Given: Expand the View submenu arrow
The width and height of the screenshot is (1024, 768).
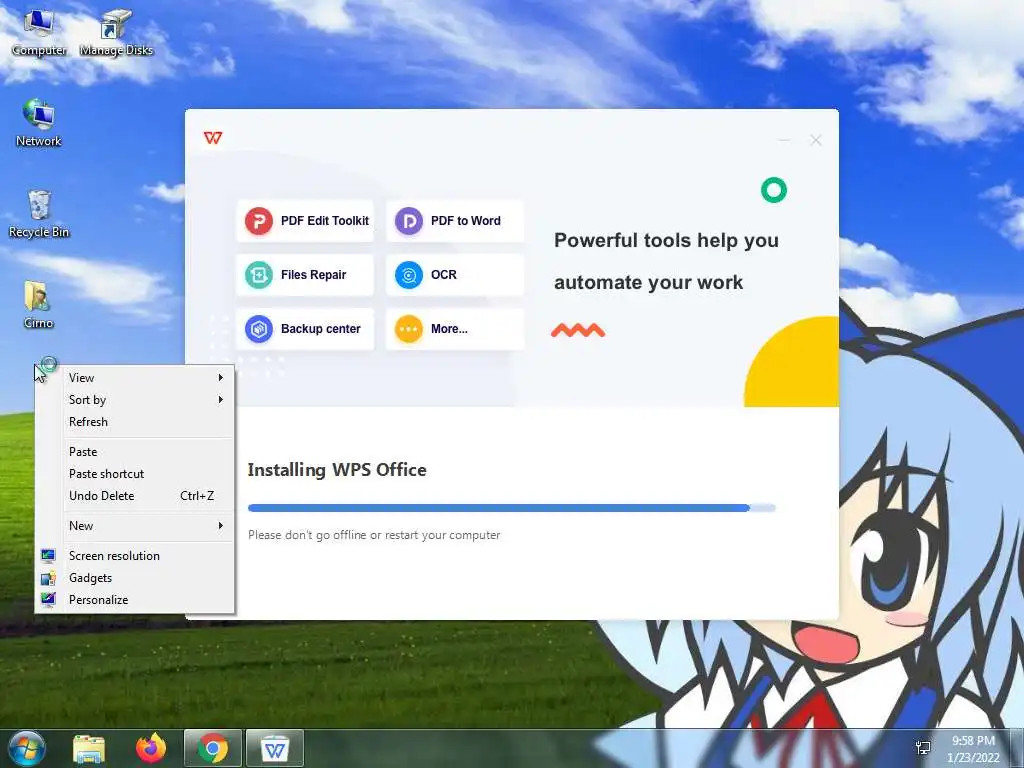Looking at the screenshot, I should pos(221,377).
